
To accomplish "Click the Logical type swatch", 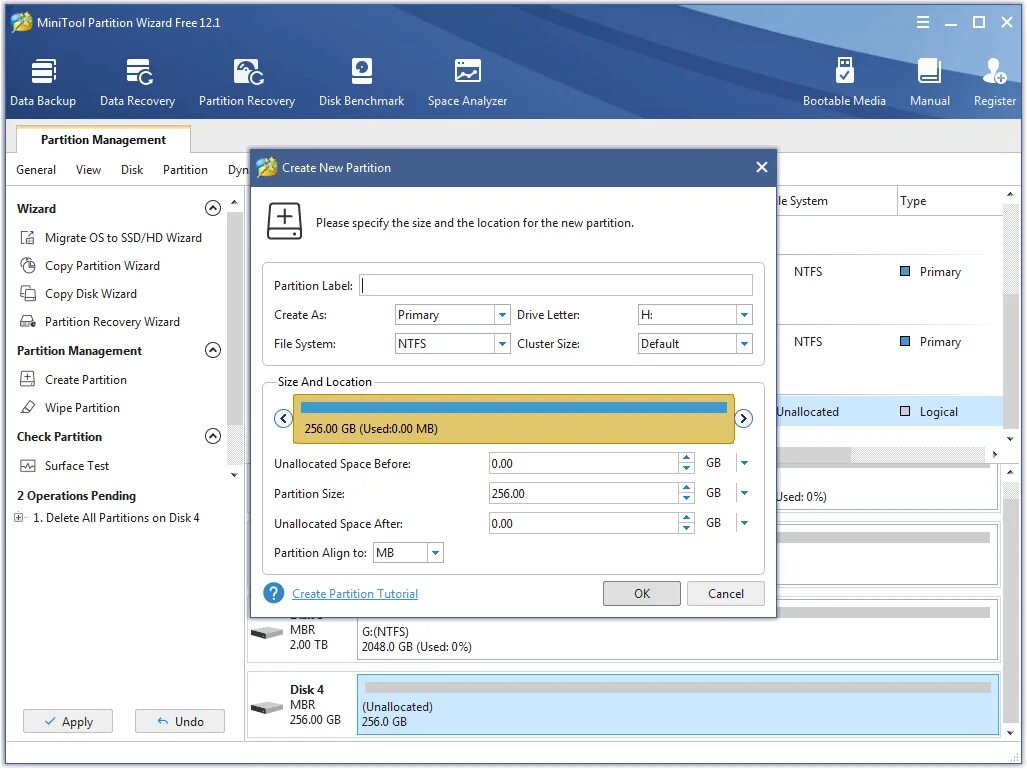I will point(905,411).
